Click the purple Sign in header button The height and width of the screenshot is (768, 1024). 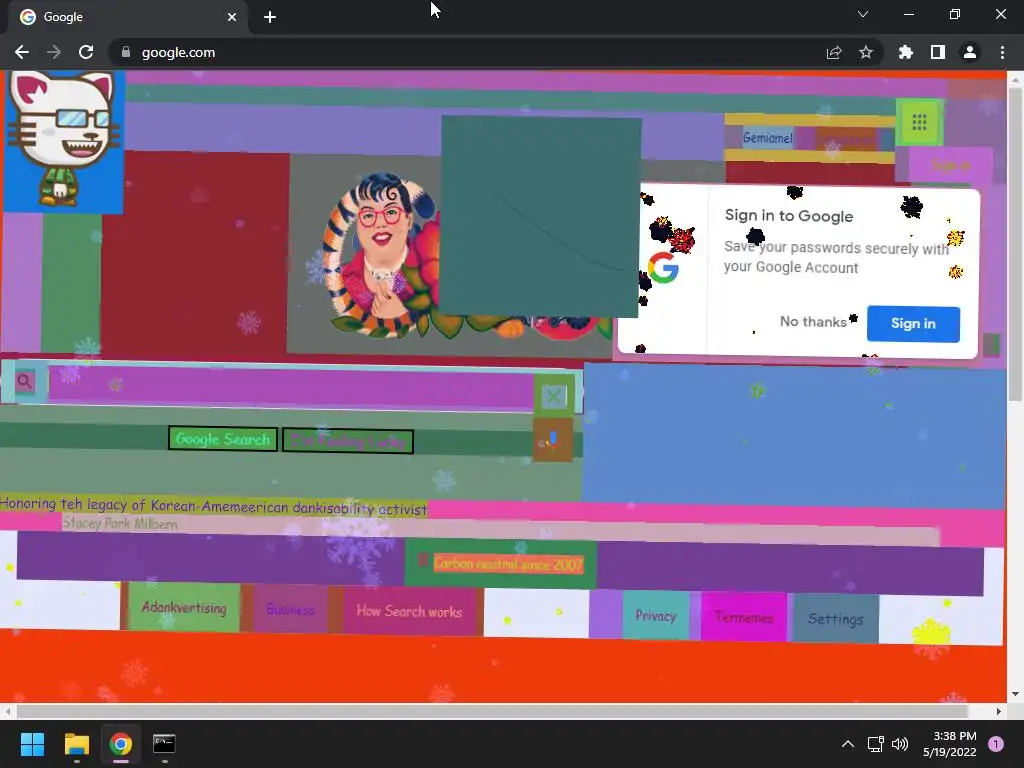point(951,165)
